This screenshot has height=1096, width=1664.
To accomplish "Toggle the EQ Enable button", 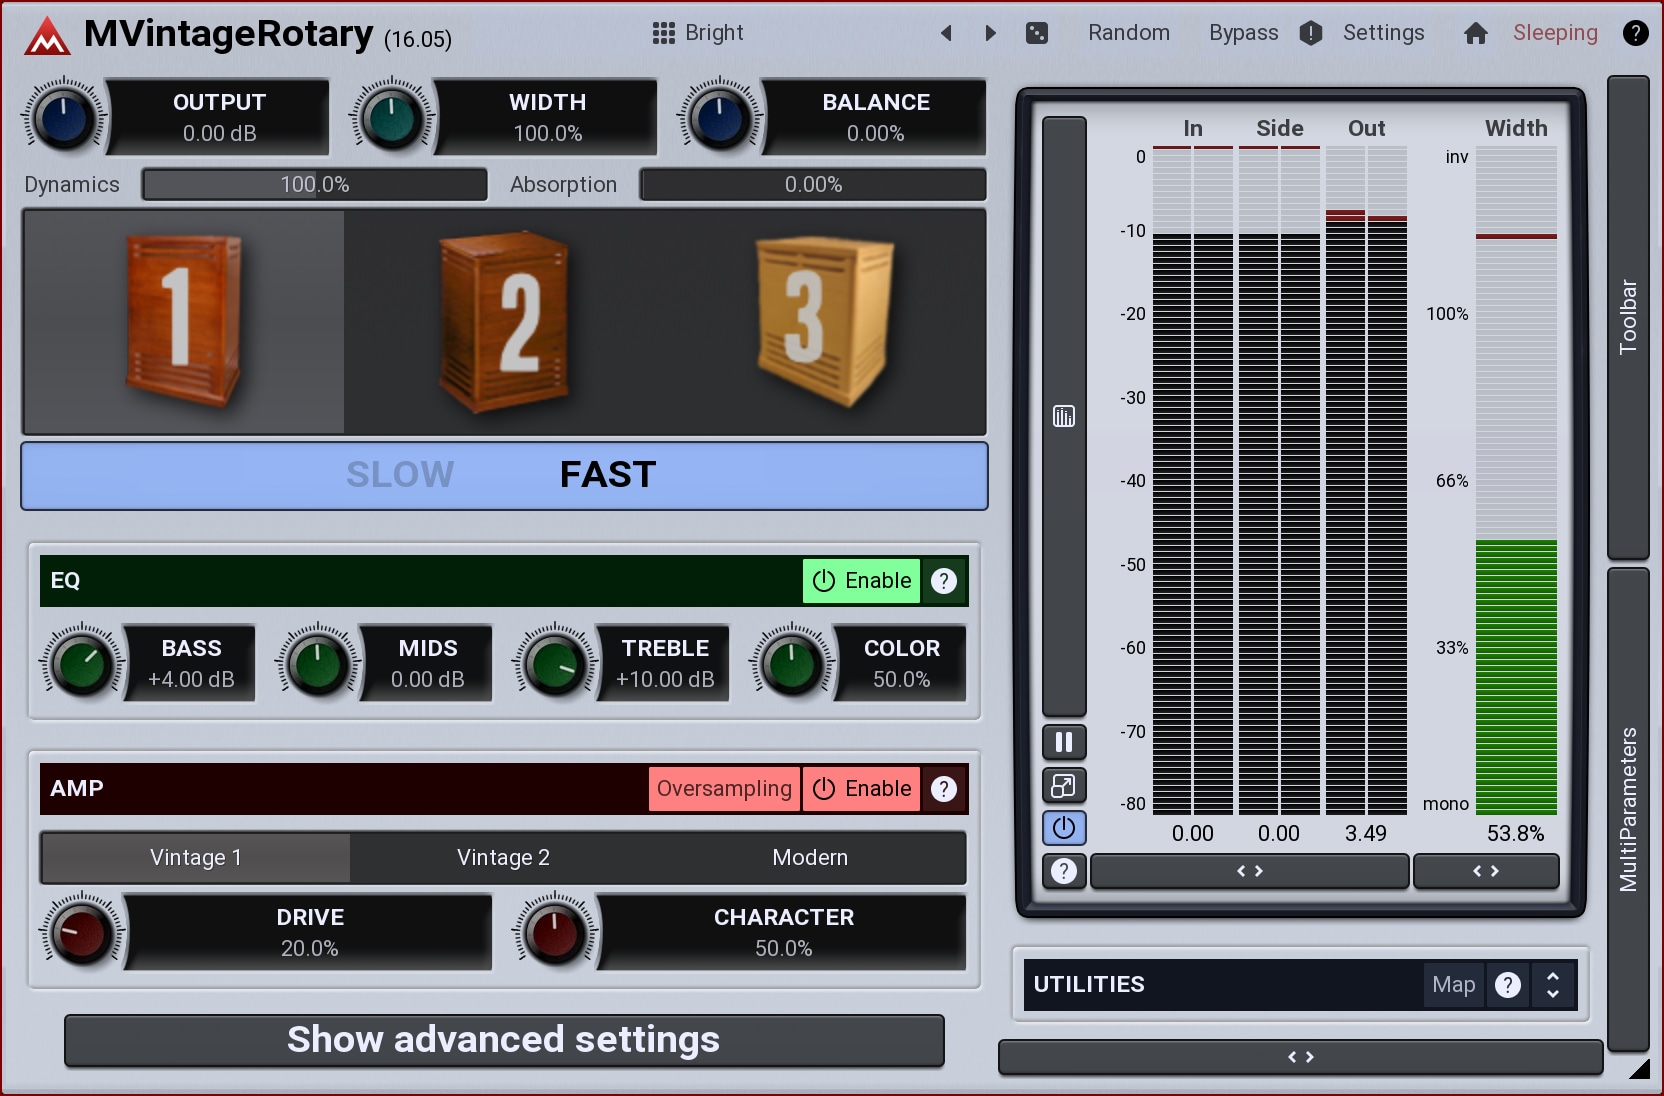I will 861,581.
